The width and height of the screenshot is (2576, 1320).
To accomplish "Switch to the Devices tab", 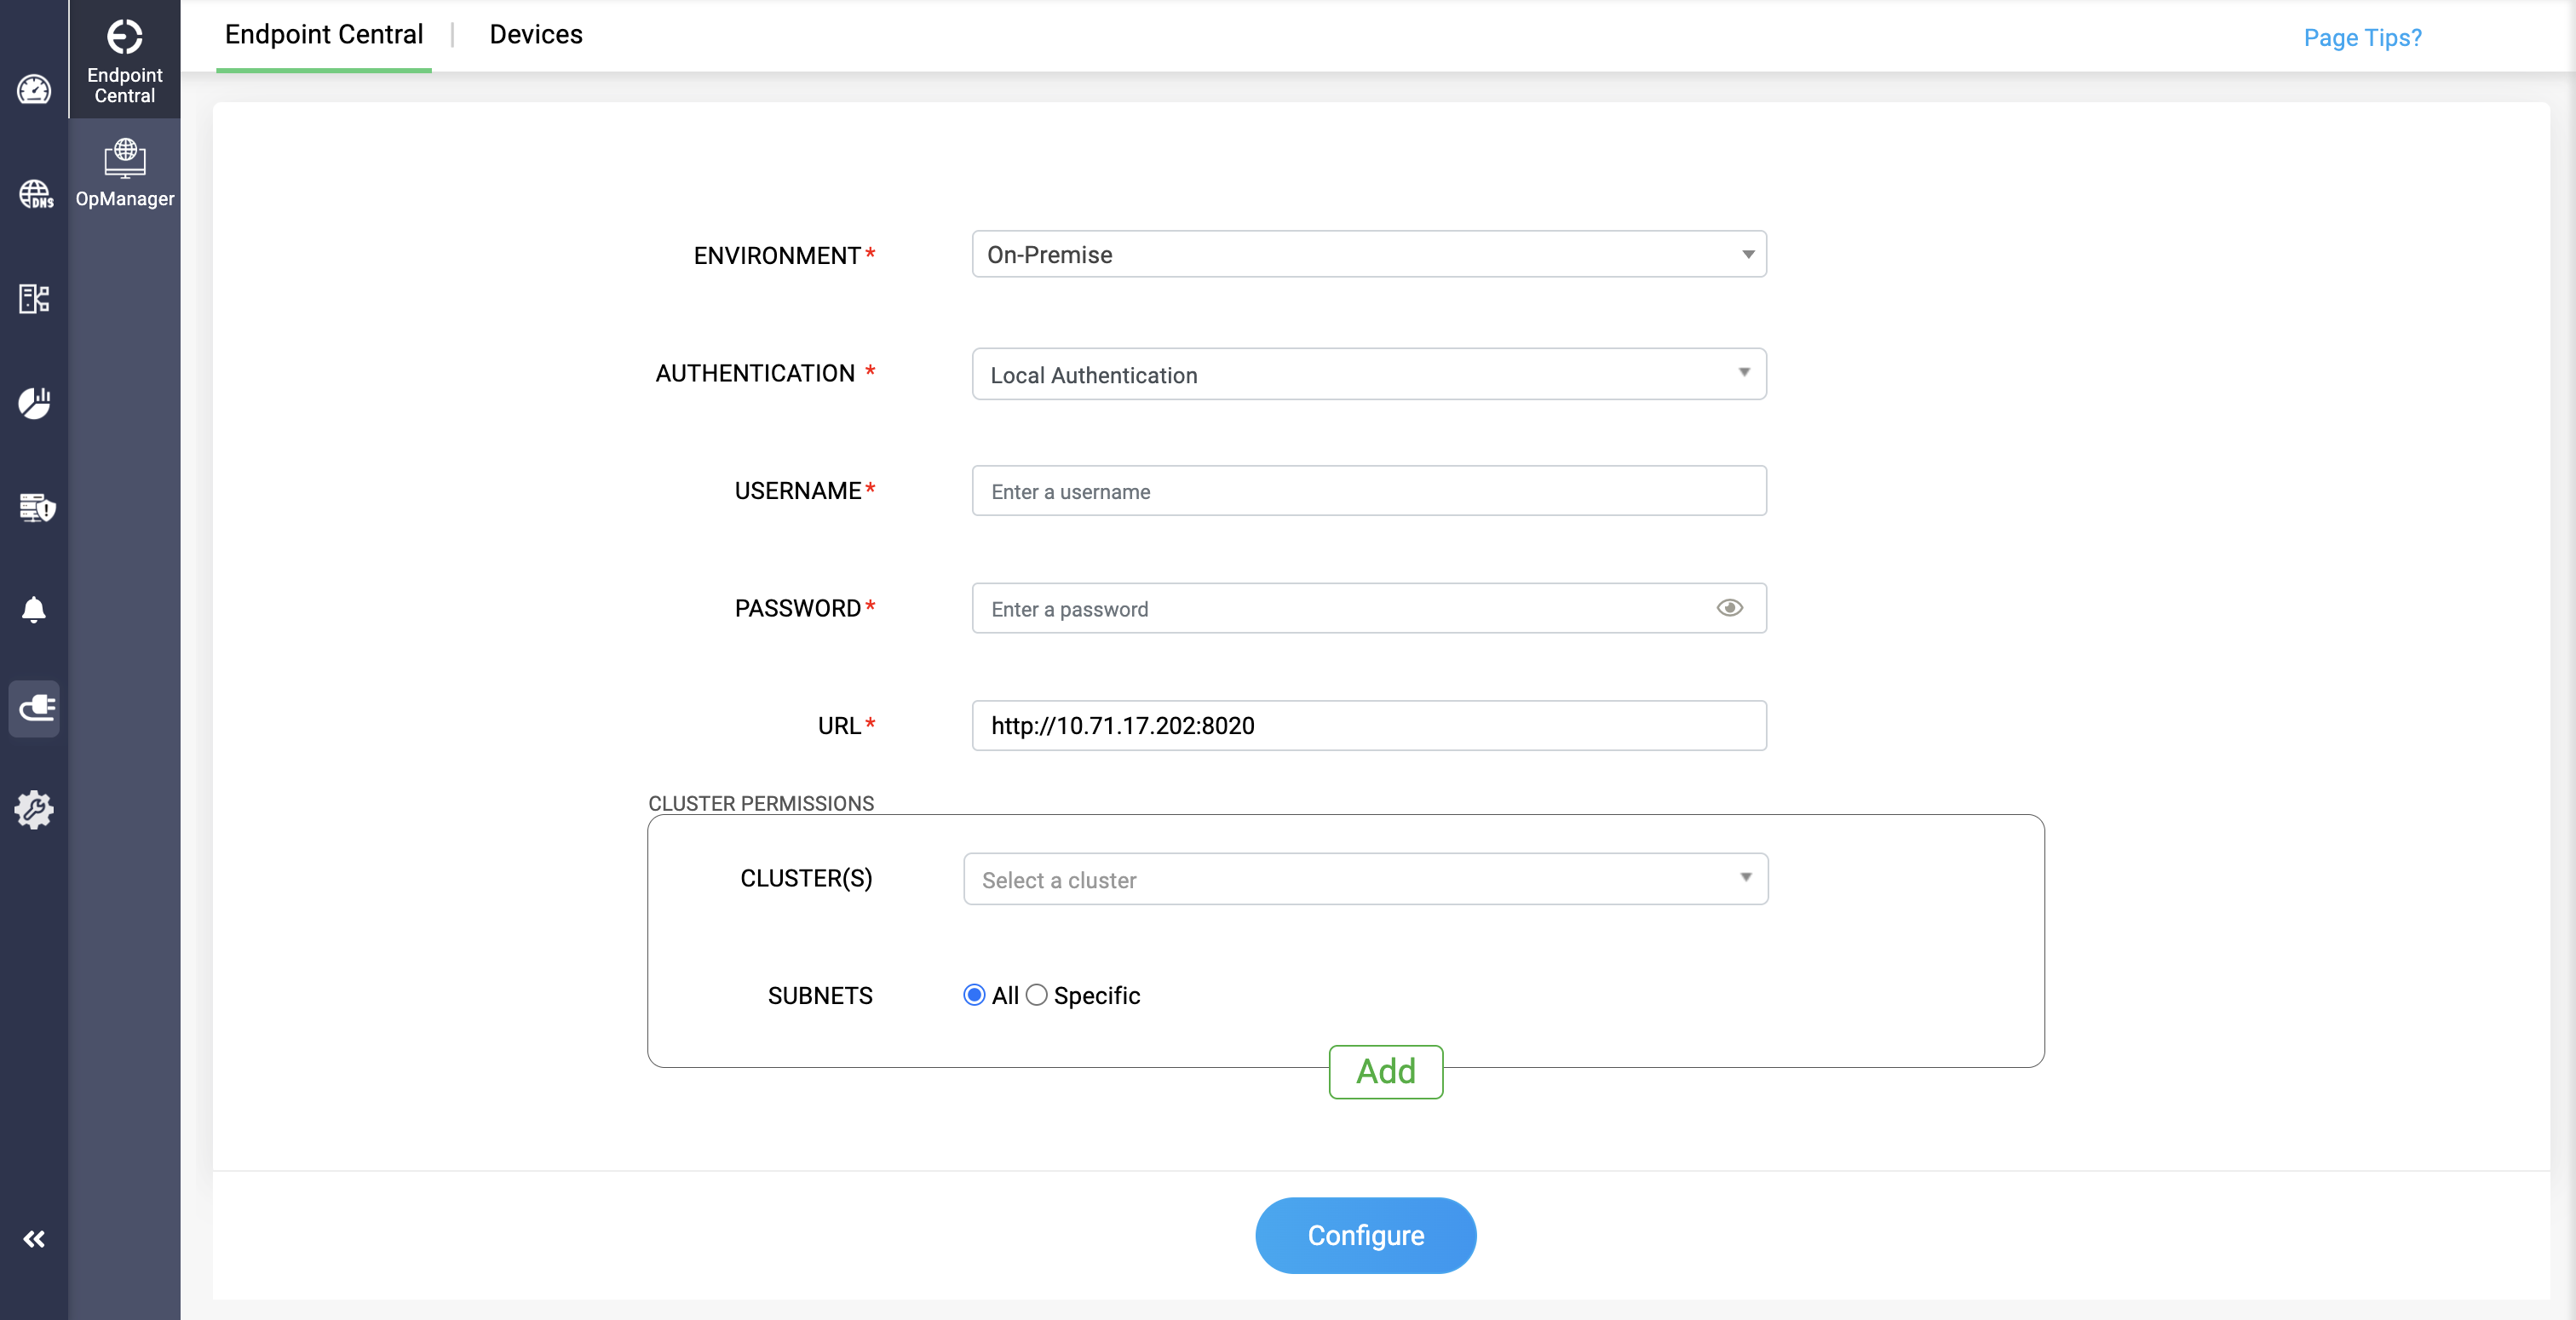I will point(536,34).
